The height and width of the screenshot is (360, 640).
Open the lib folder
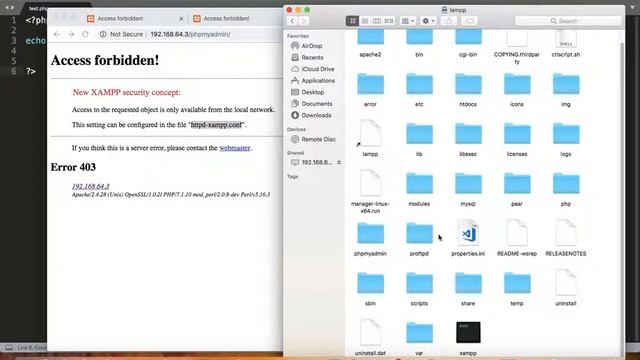(x=419, y=134)
